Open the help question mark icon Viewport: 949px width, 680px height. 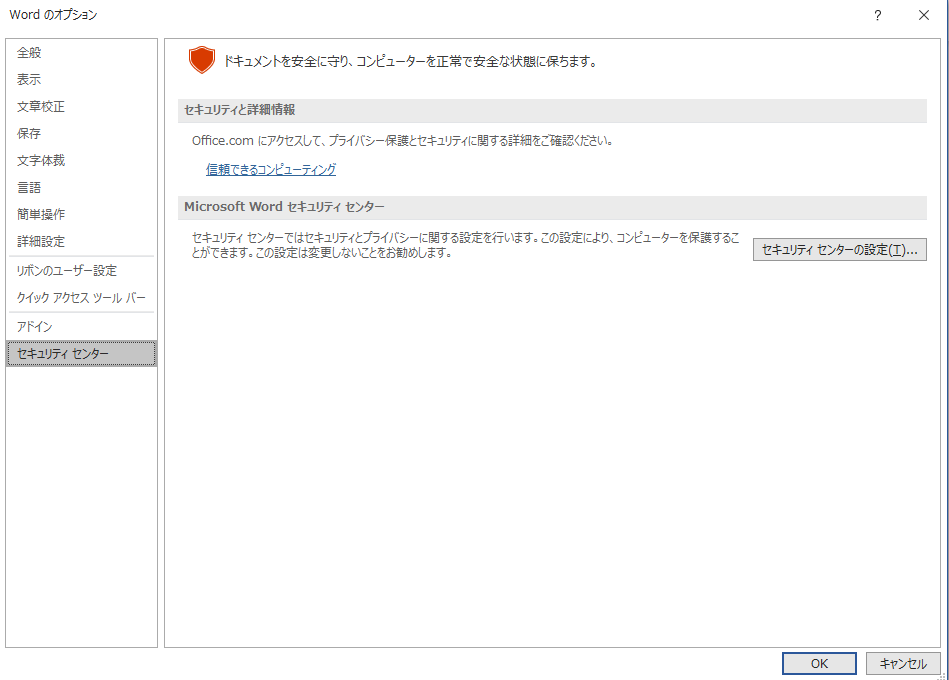tap(878, 15)
